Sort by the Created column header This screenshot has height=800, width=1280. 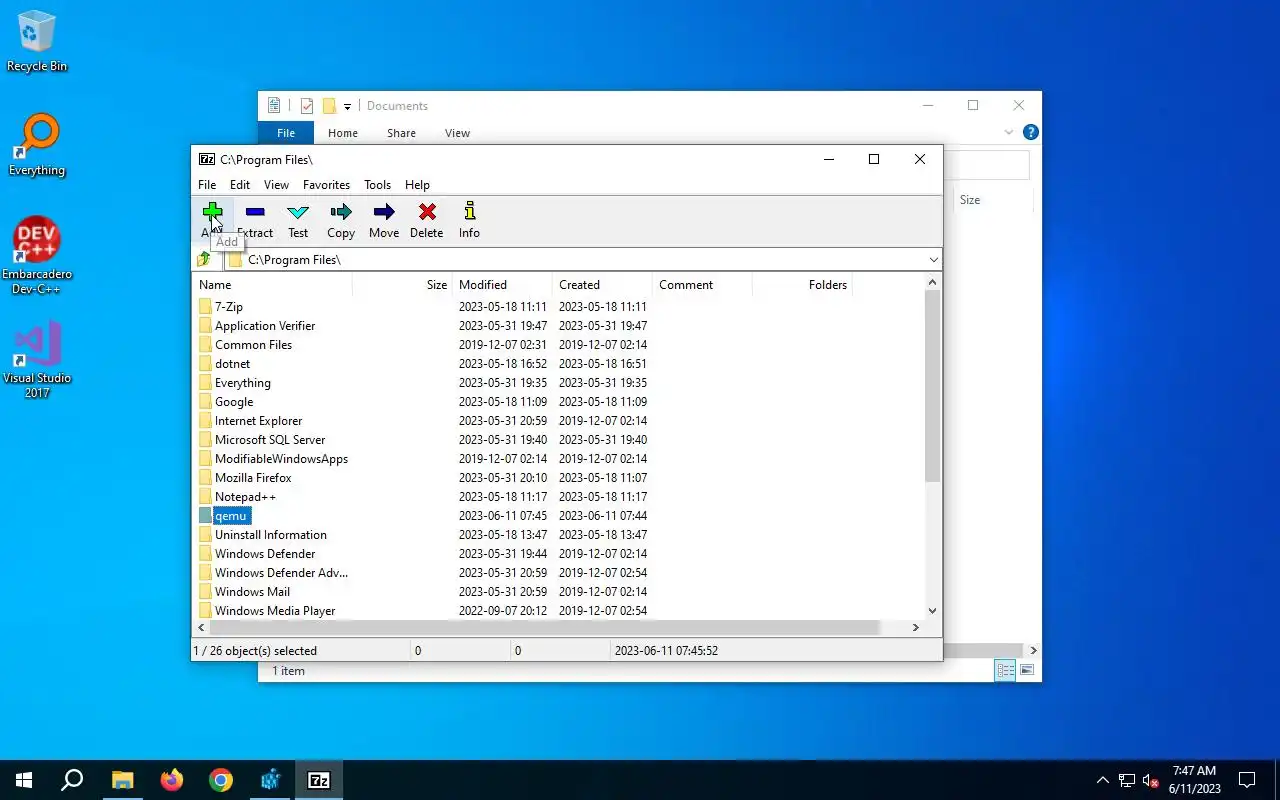point(602,285)
